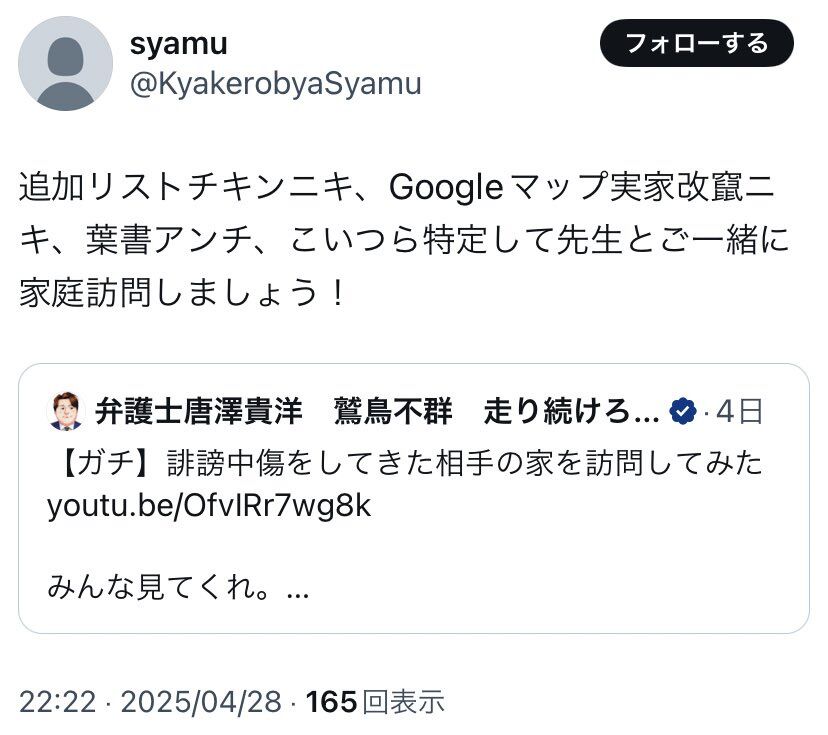Select the quoted author name 弁護士唐澤貴洋
The width and height of the screenshot is (828, 735).
point(199,412)
